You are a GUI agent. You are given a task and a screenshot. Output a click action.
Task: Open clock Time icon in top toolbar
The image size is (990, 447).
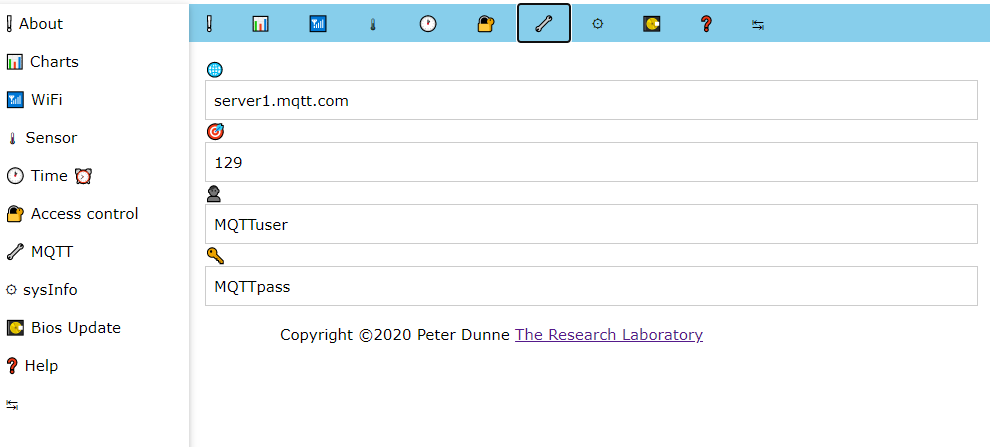pos(428,24)
